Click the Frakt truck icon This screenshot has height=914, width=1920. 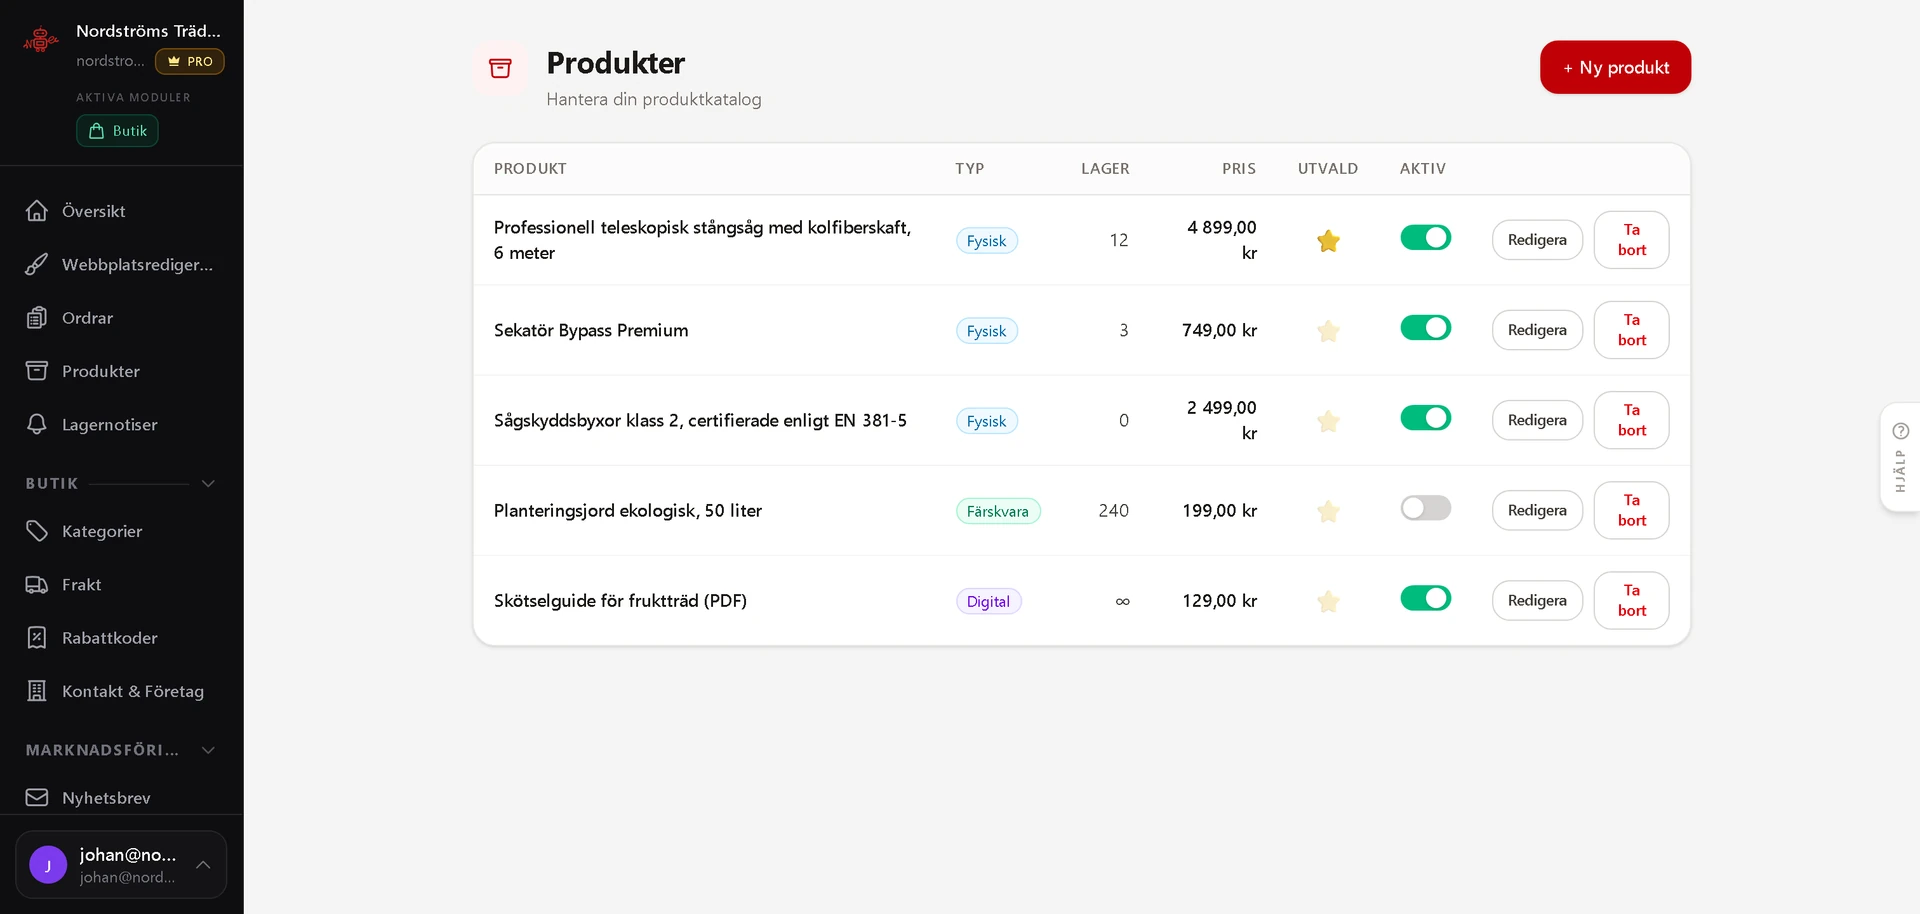click(37, 585)
